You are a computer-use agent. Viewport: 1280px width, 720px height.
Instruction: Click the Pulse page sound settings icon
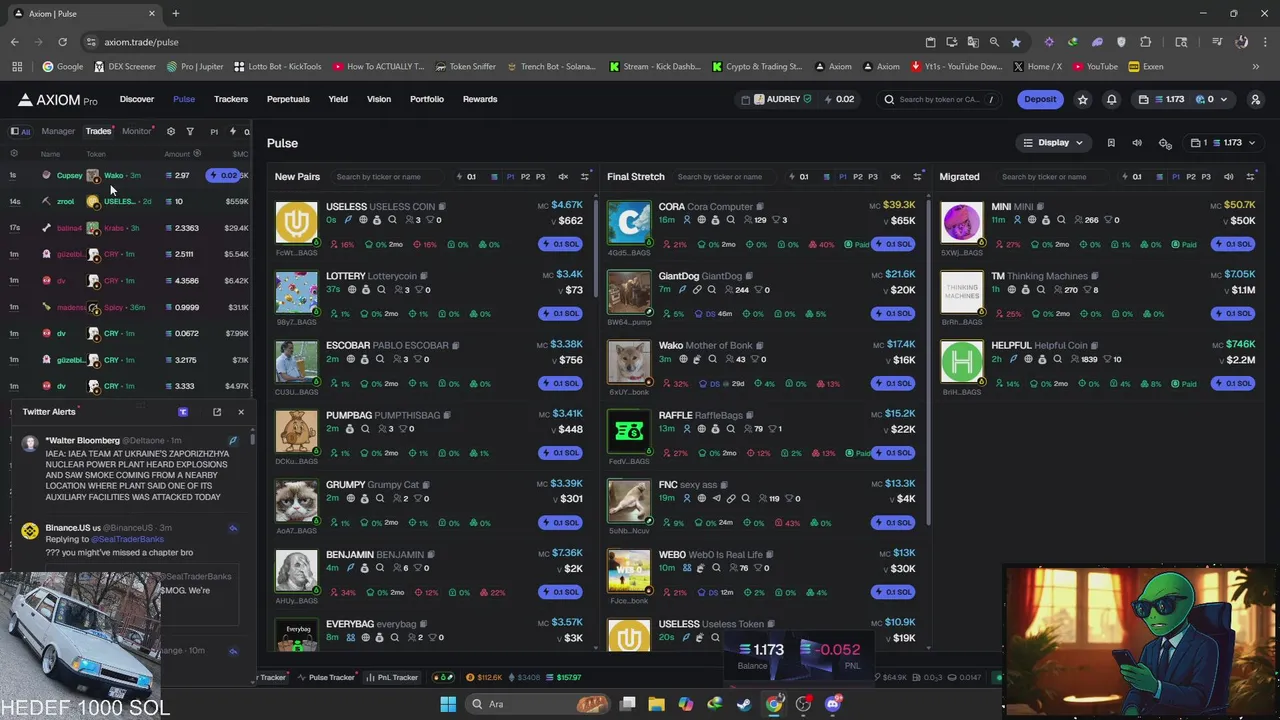pyautogui.click(x=1137, y=143)
